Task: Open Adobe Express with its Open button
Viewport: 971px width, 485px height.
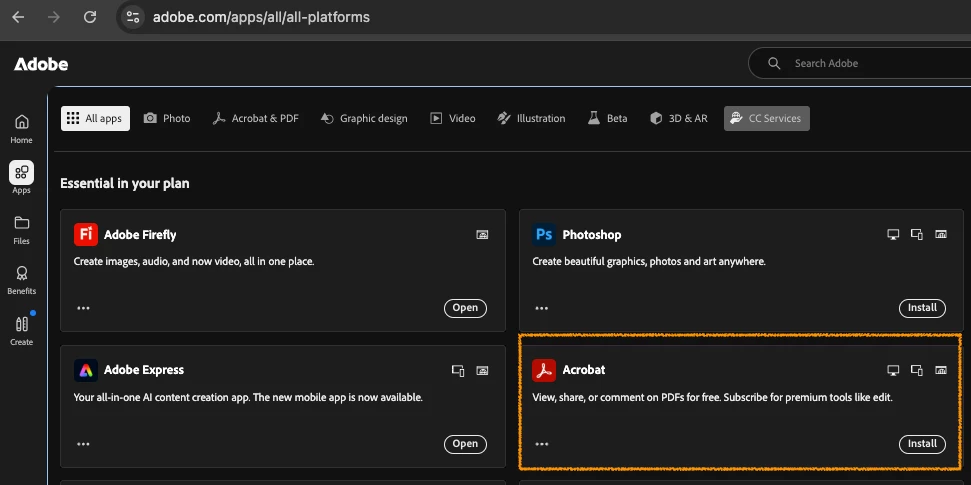Action: pyautogui.click(x=465, y=443)
